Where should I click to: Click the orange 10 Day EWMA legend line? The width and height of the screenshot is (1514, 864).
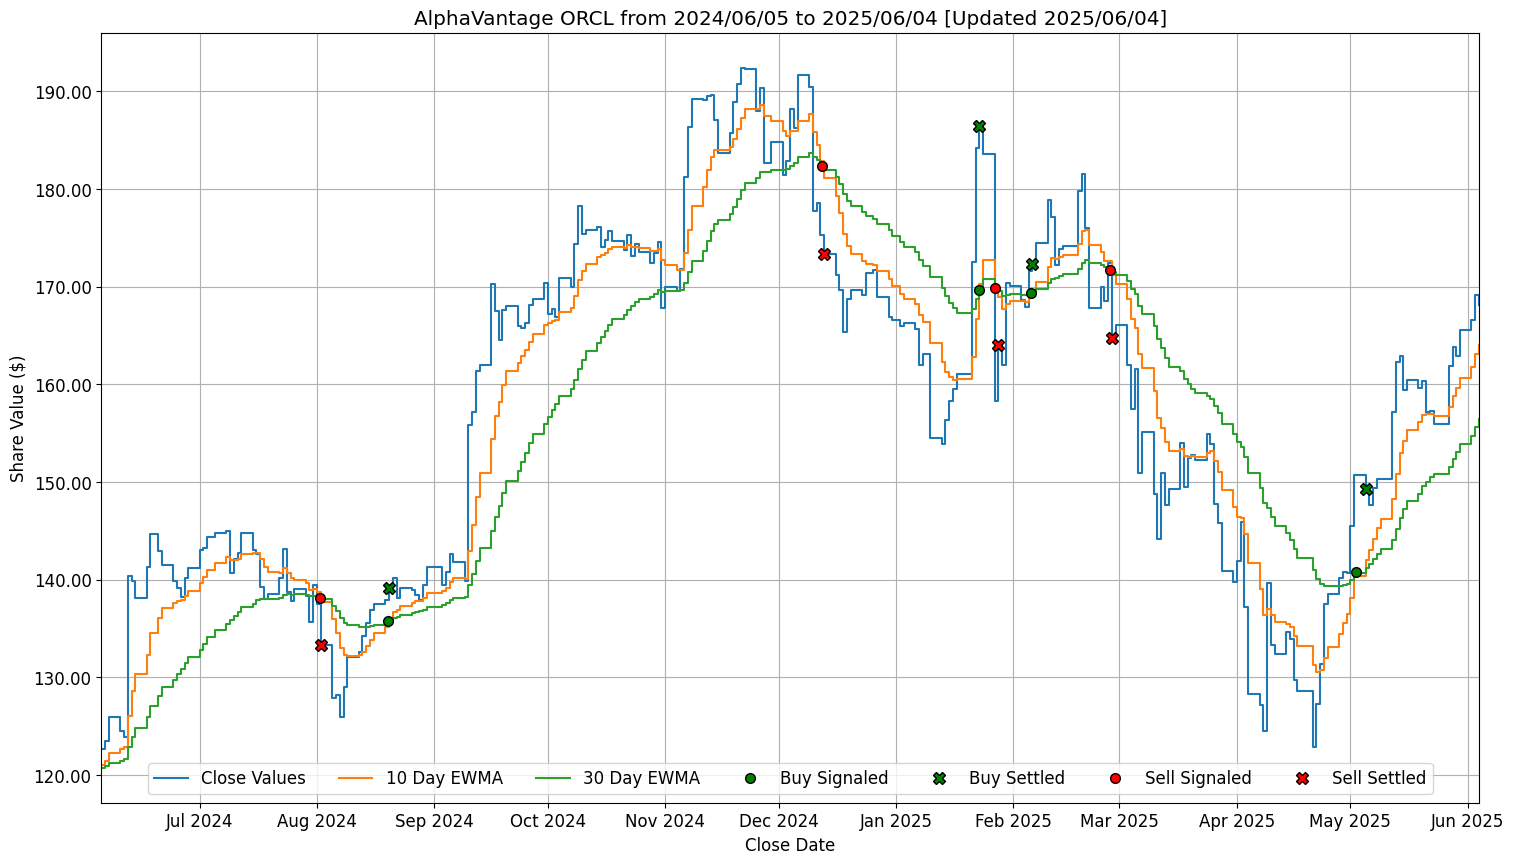357,778
